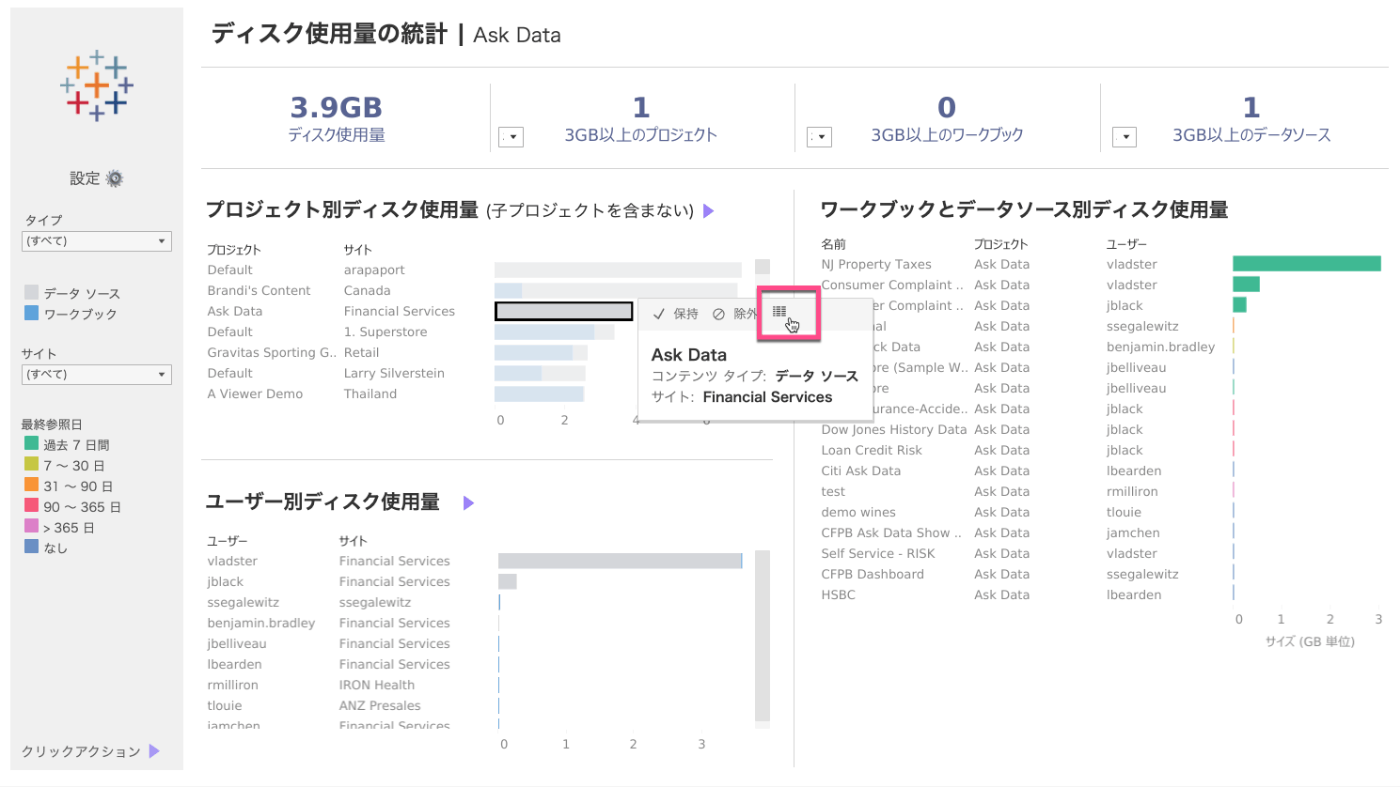Click the クリックアクション label
Screen dimensions: 1400x787
pos(81,751)
